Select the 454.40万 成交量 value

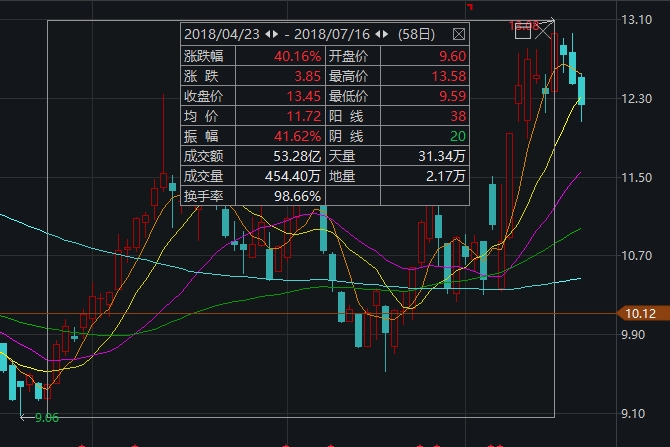click(x=293, y=176)
